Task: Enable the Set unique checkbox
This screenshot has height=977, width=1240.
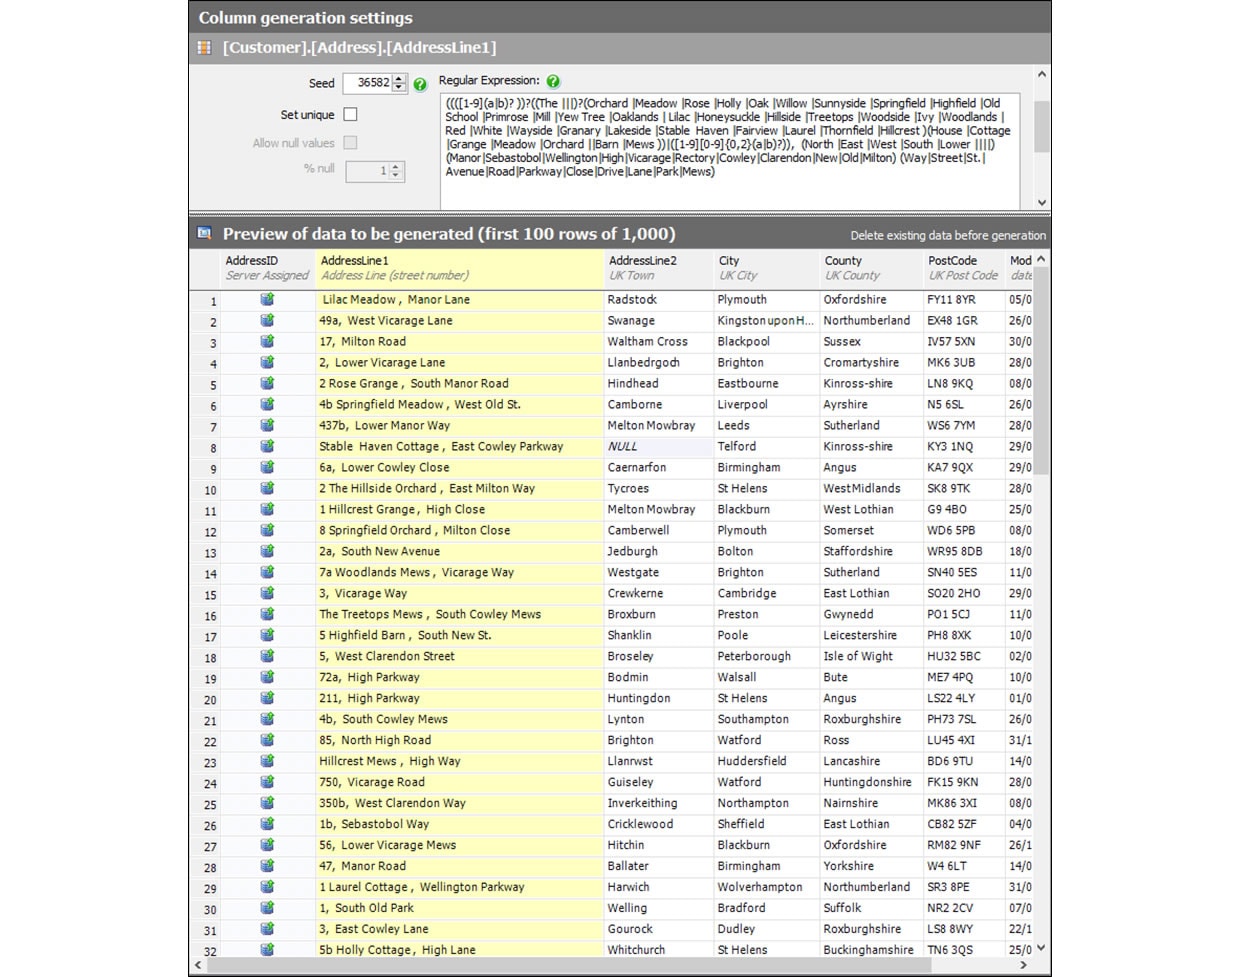Action: click(x=350, y=114)
